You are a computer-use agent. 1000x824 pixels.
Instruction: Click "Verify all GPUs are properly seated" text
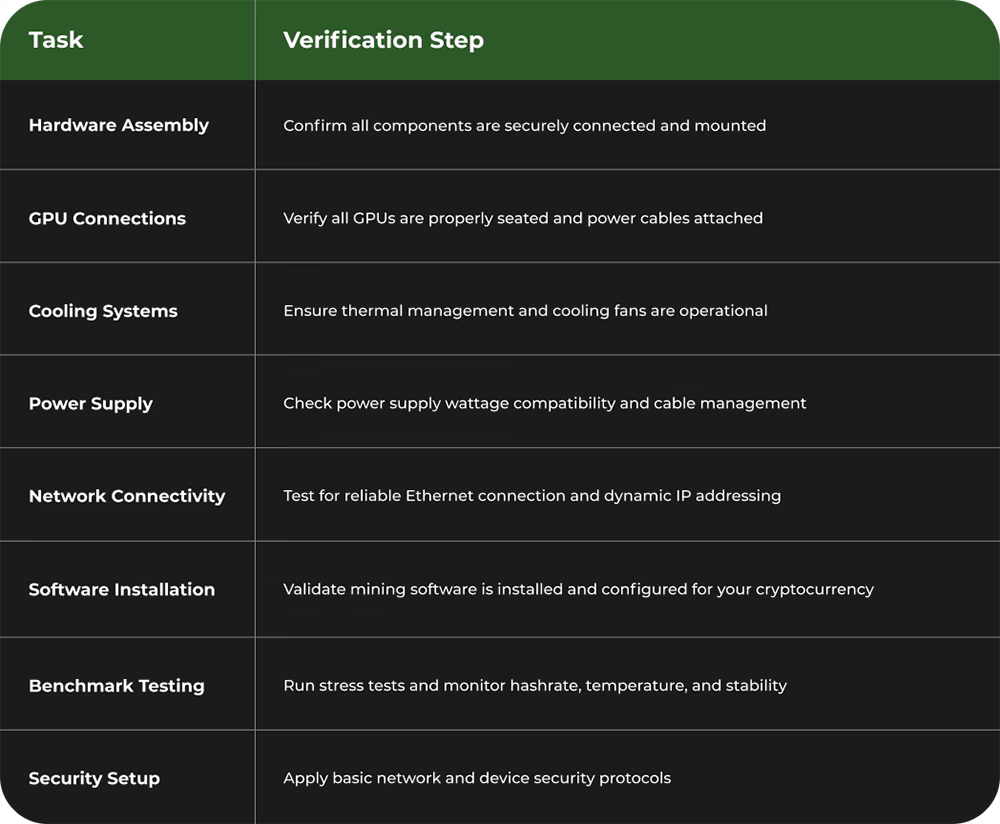point(416,218)
